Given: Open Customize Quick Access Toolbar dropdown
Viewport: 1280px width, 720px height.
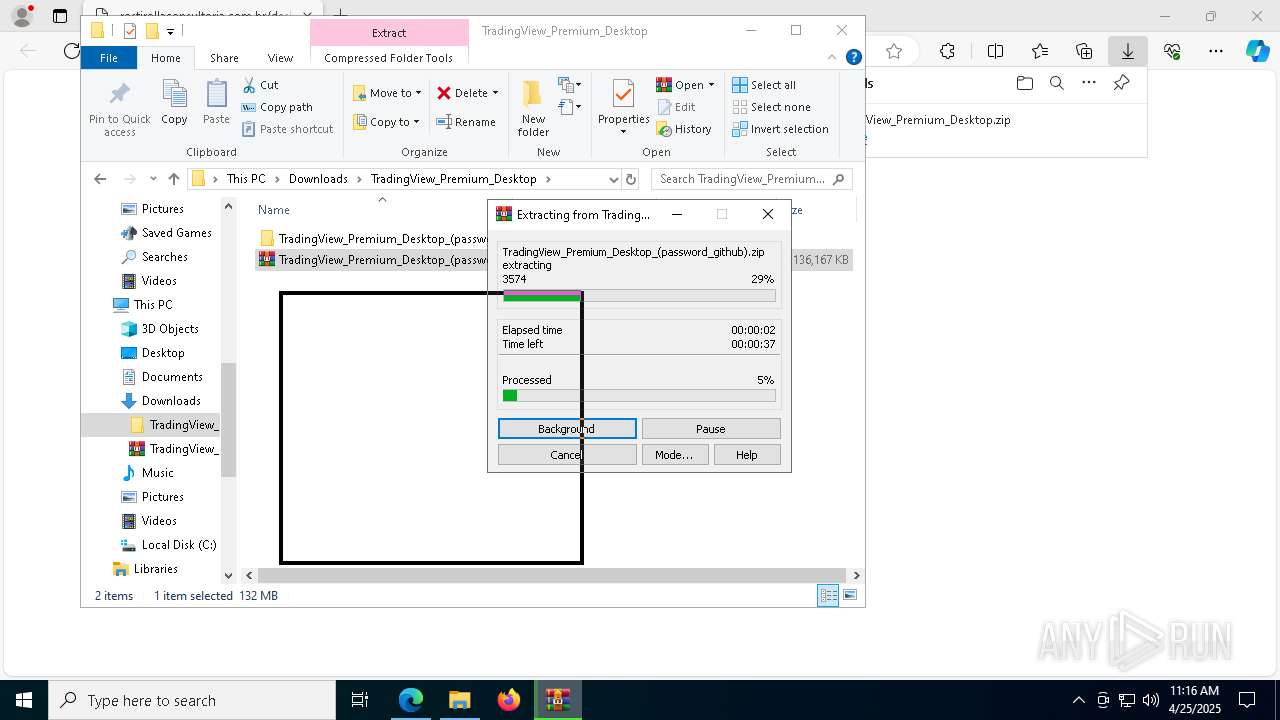Looking at the screenshot, I should coord(170,31).
